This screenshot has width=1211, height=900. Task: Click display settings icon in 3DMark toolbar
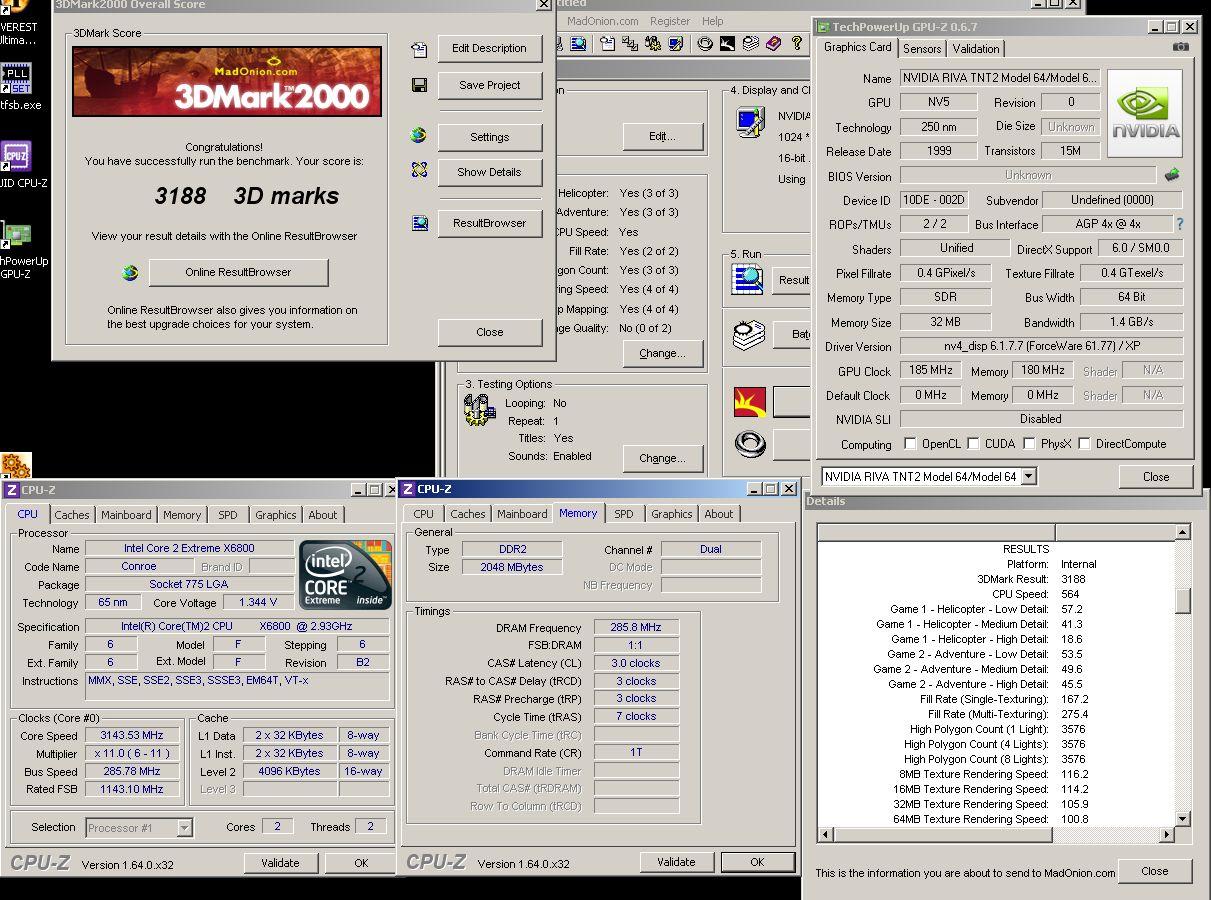tap(676, 44)
